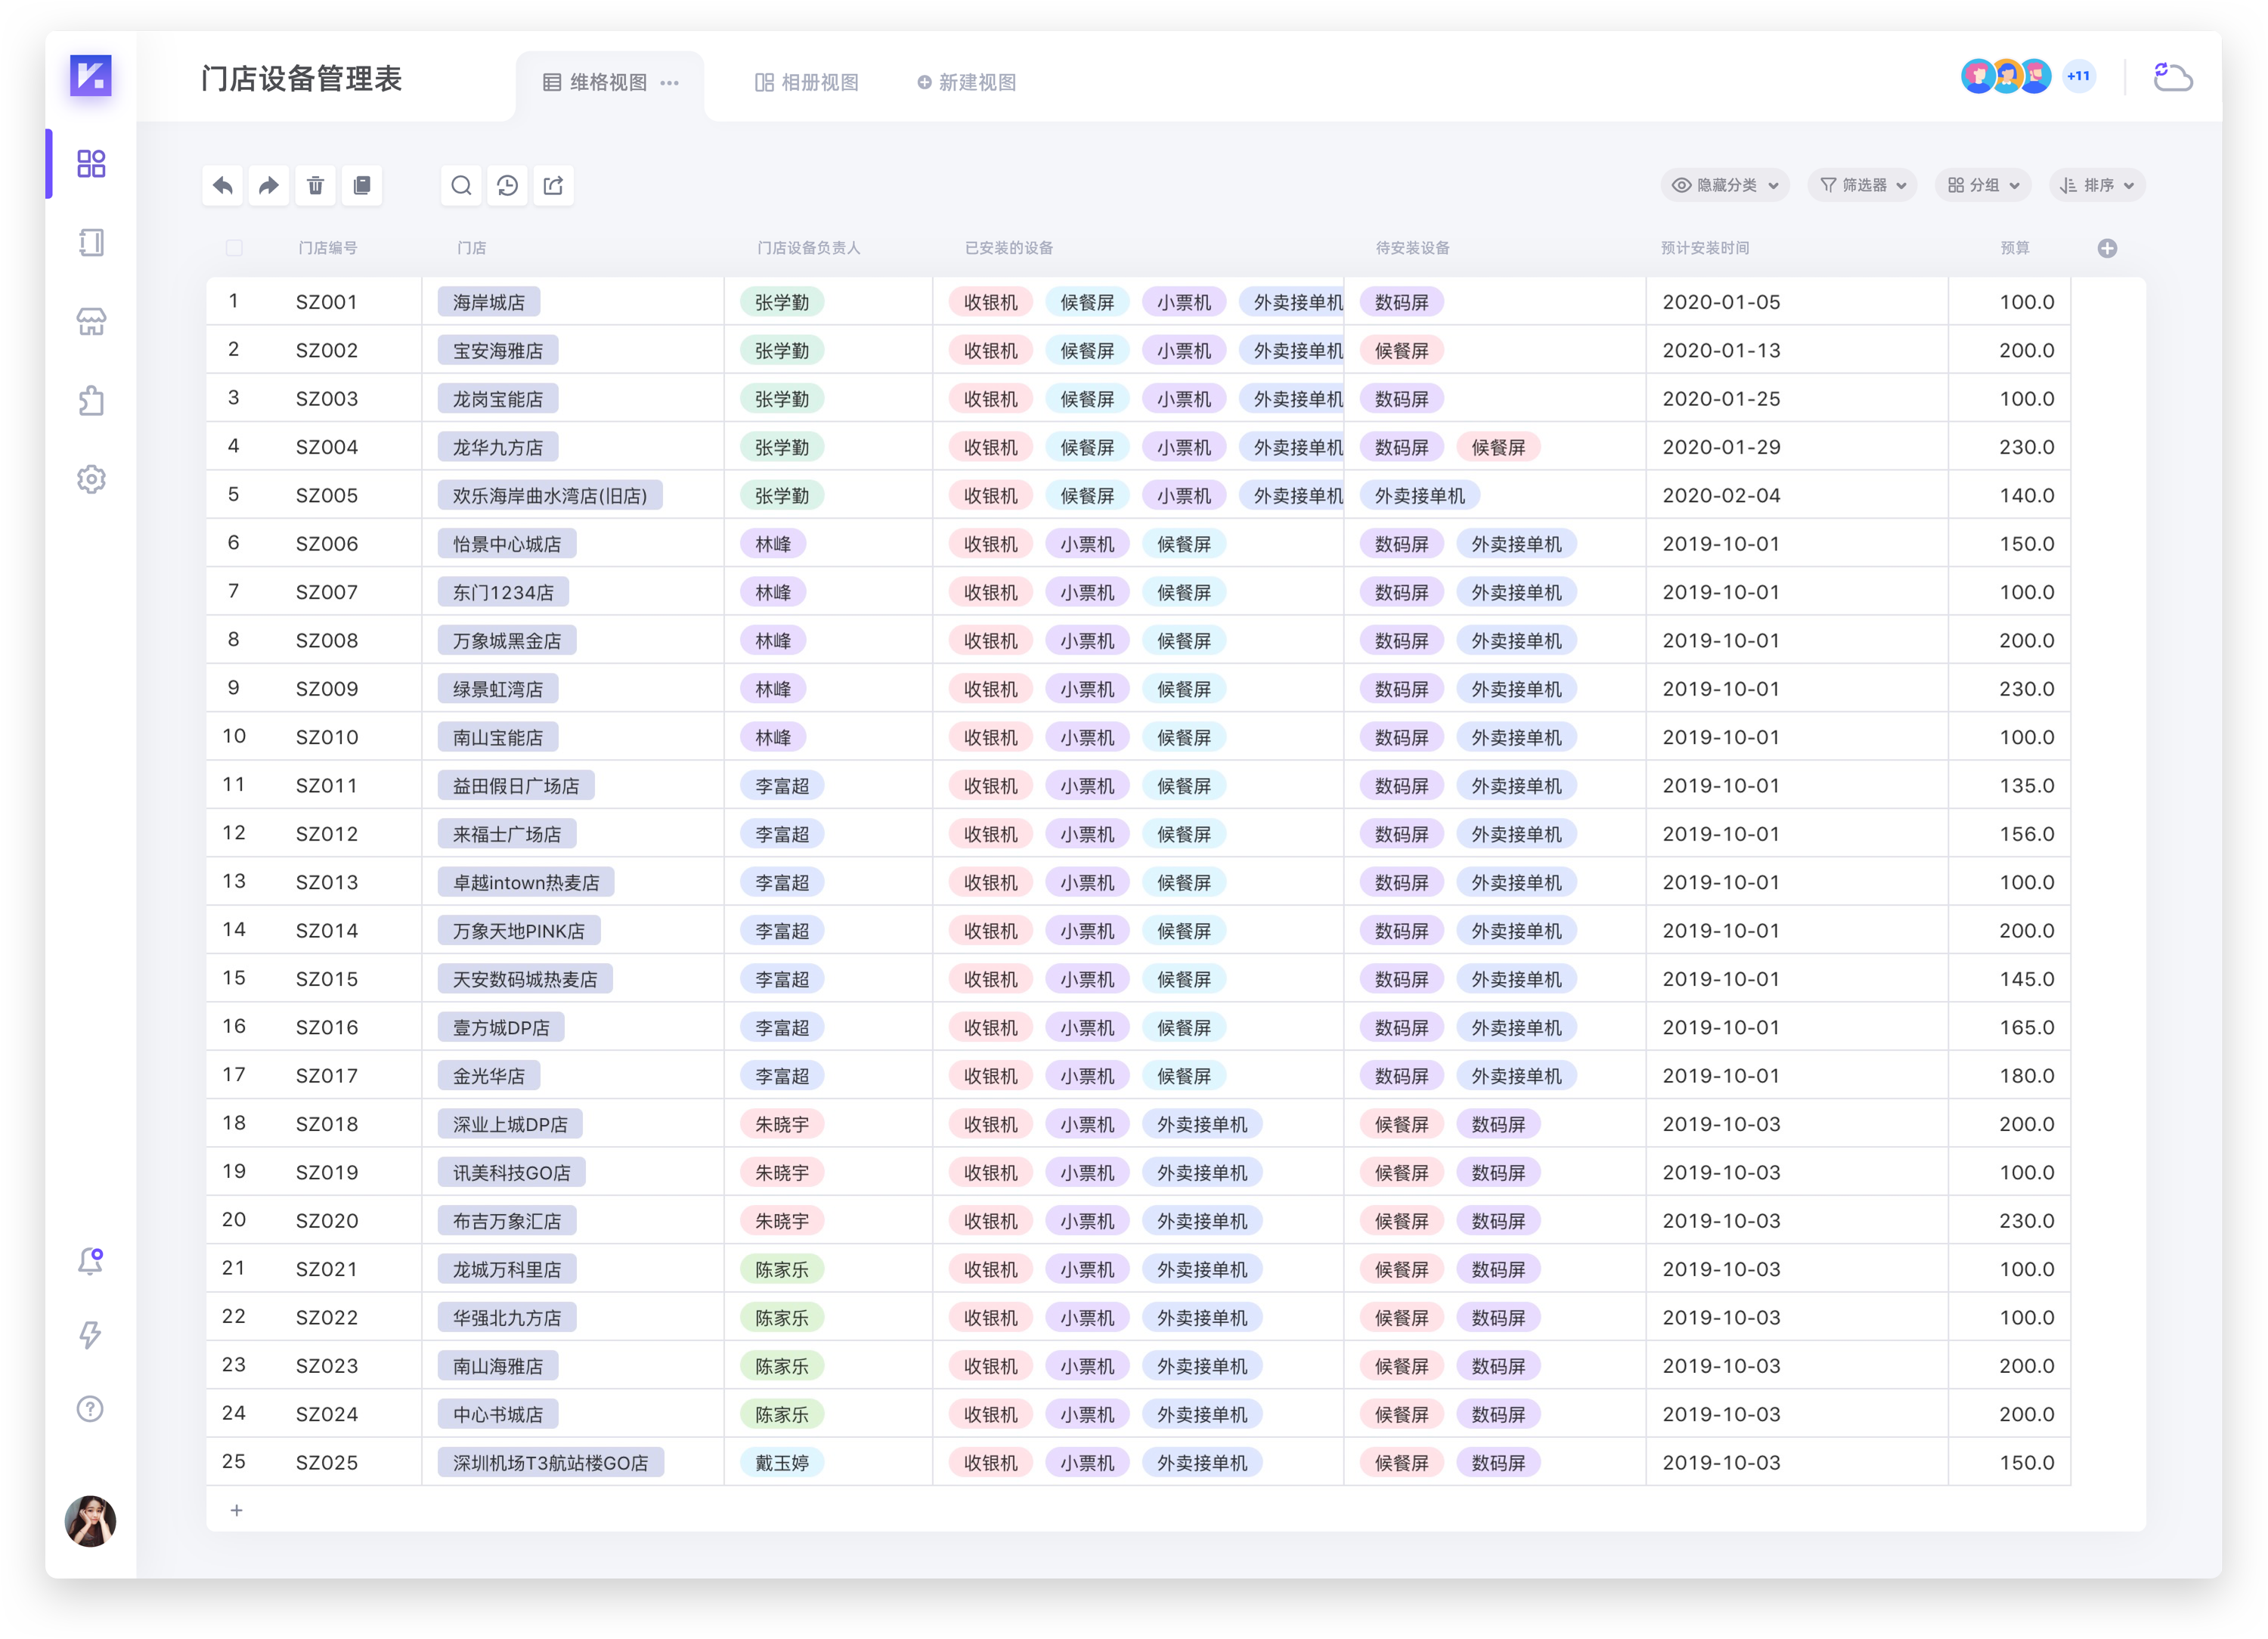Screen dimensions: 2268x1639
Task: Open the 分组 grouping dropdown
Action: 1983,186
